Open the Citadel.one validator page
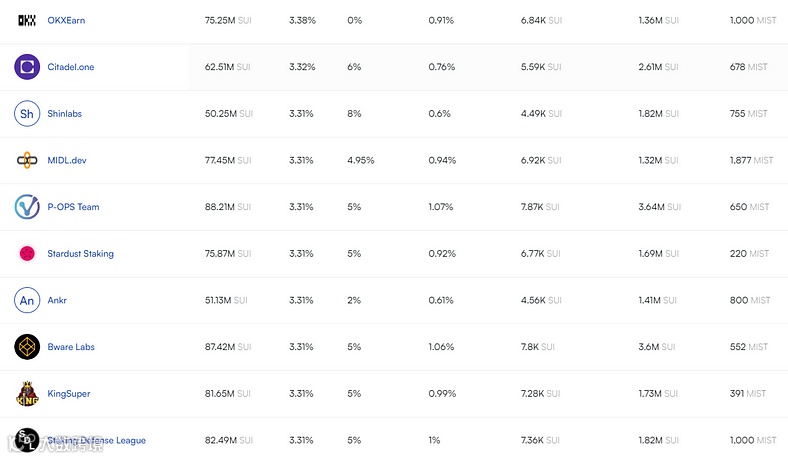Screen dimensions: 788x459 (71, 67)
